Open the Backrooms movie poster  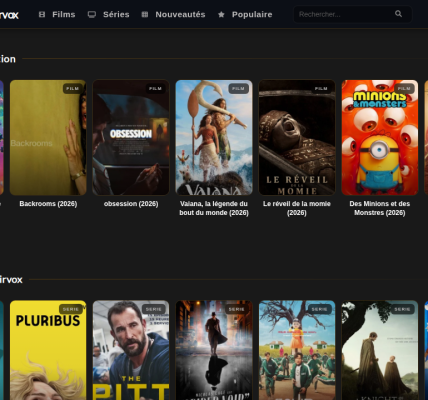point(48,137)
